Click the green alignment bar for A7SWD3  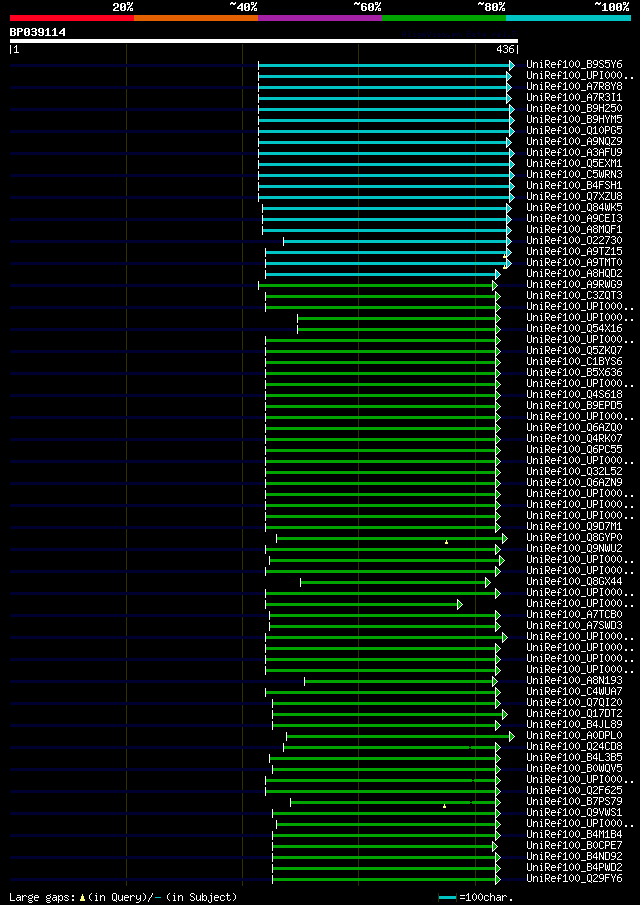pos(382,626)
